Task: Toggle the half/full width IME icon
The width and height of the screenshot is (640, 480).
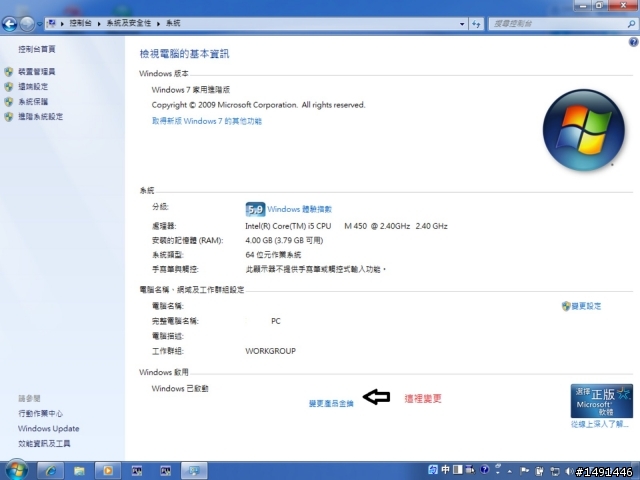Action: tap(458, 470)
